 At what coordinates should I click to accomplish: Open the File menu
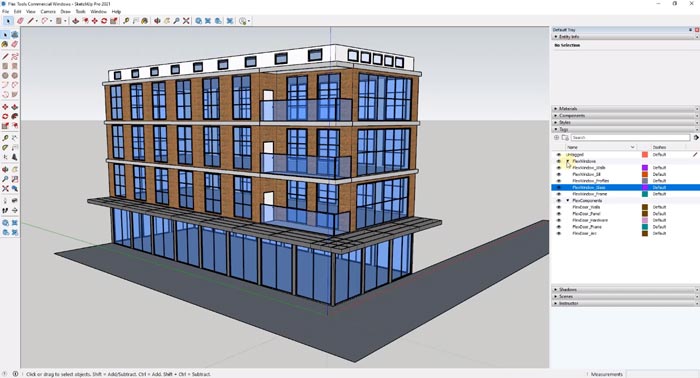click(x=5, y=12)
